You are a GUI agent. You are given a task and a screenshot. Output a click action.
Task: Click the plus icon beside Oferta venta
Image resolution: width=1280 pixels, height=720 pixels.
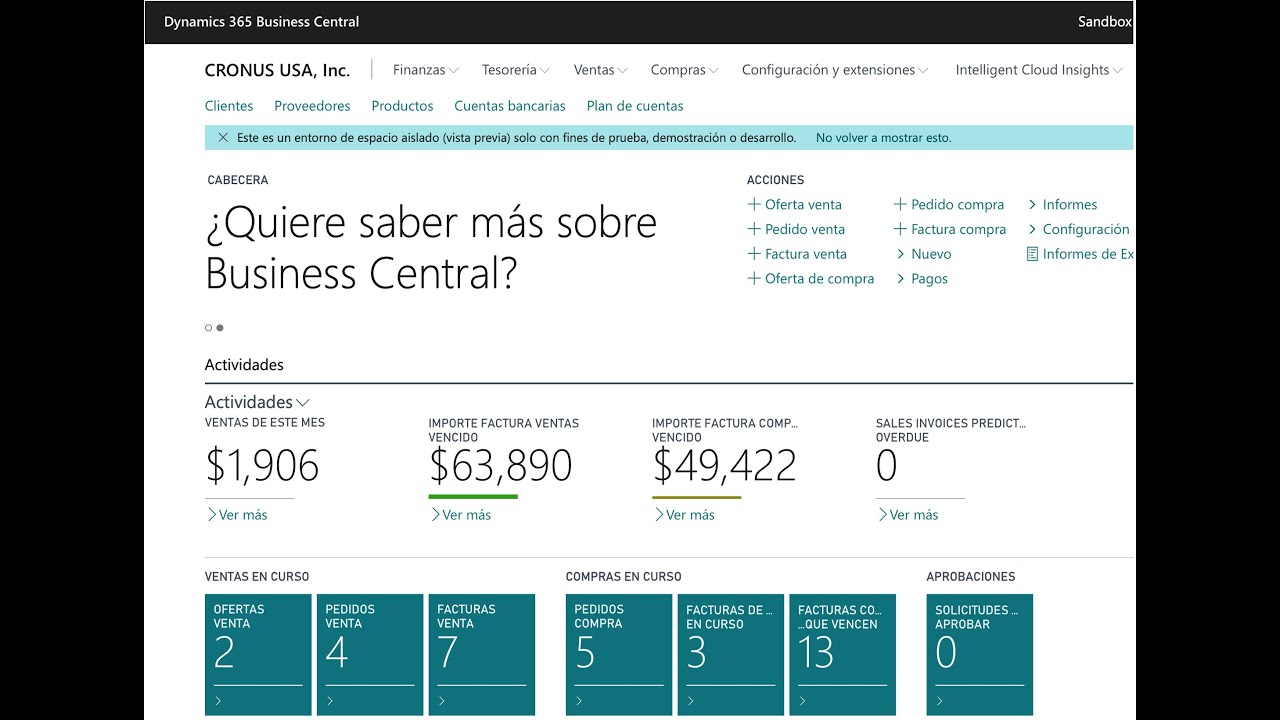(754, 204)
